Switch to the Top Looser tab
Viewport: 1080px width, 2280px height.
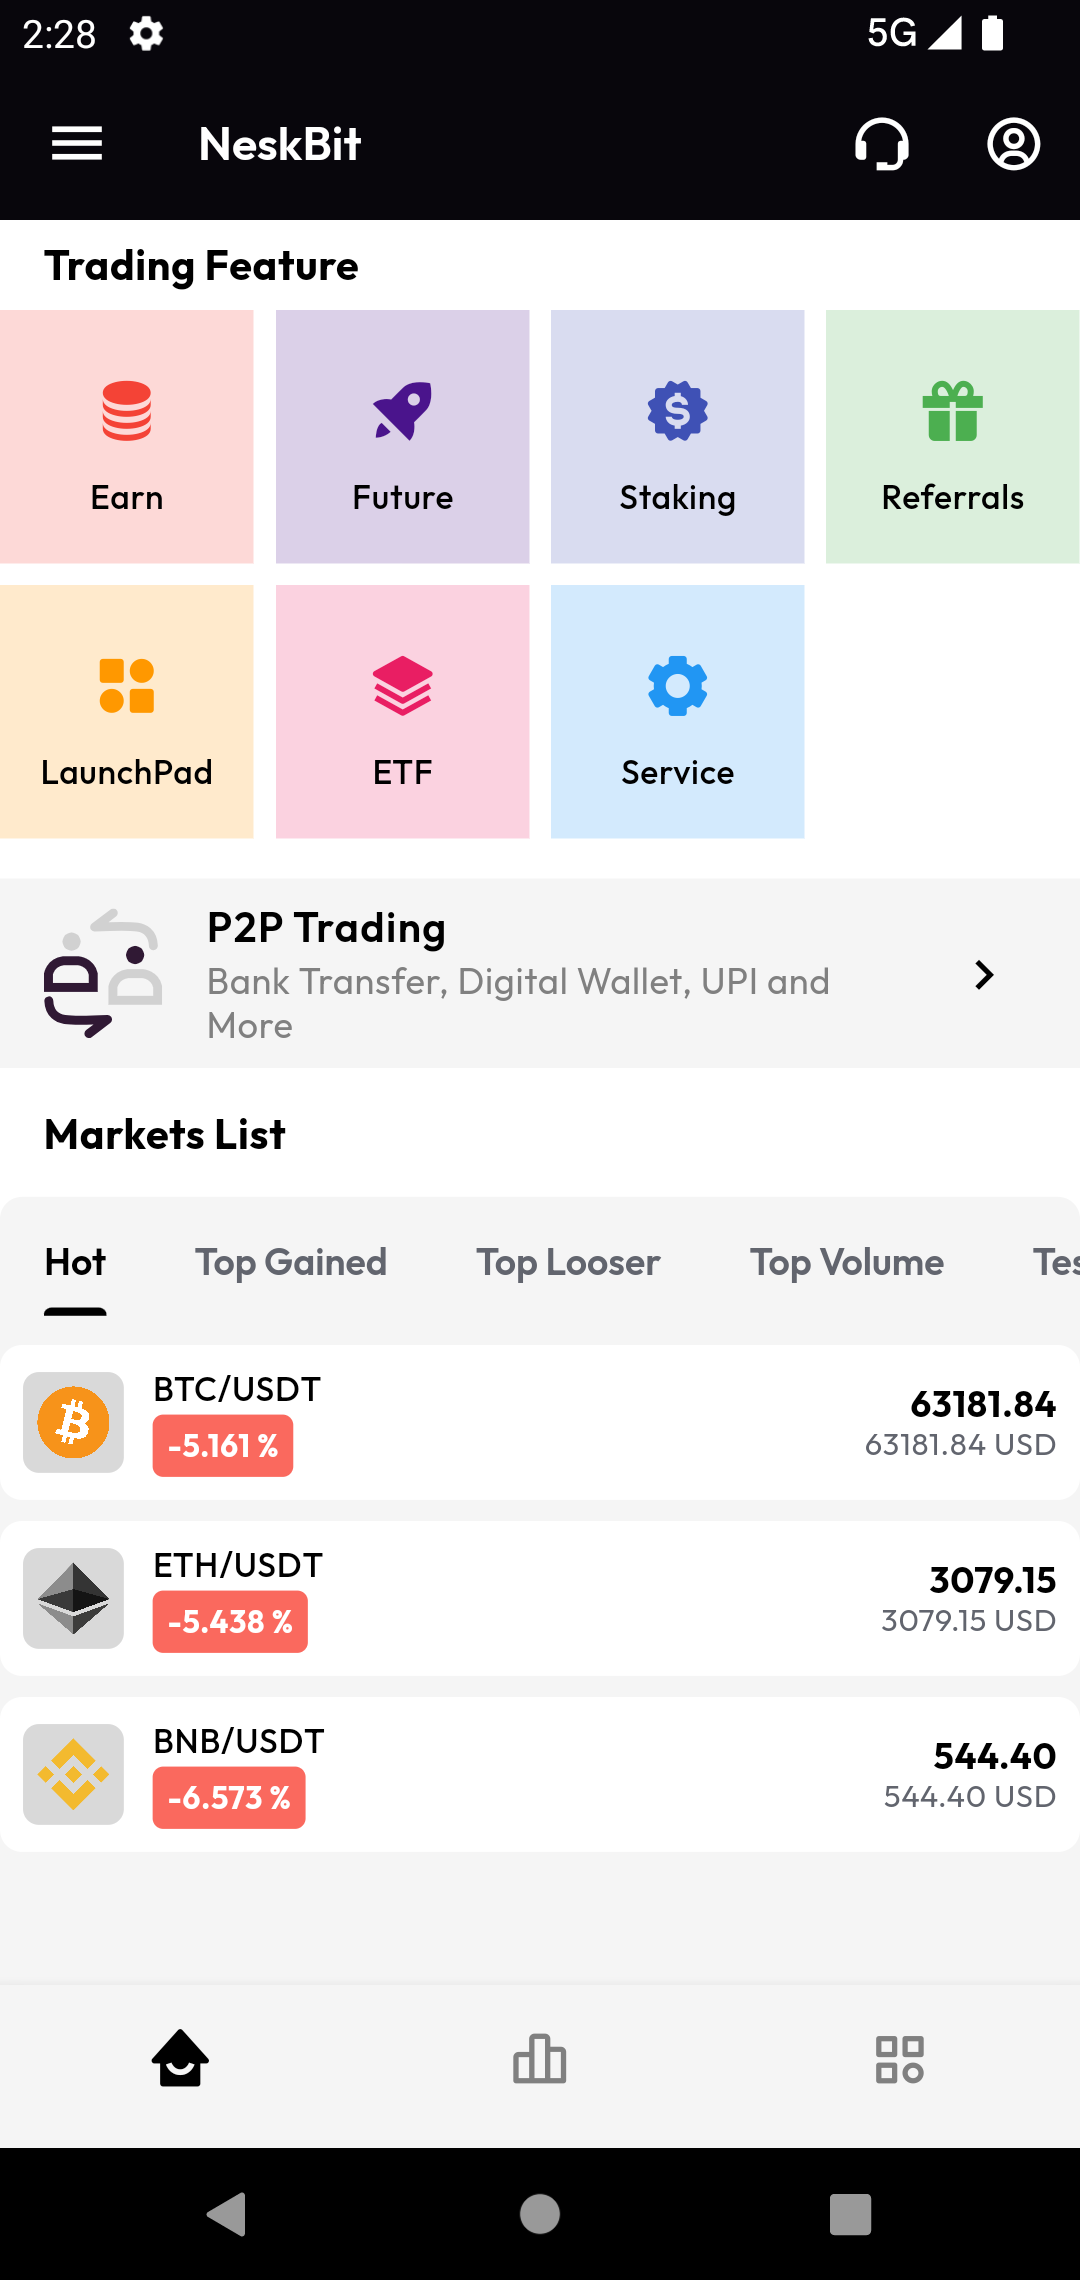click(x=568, y=1263)
